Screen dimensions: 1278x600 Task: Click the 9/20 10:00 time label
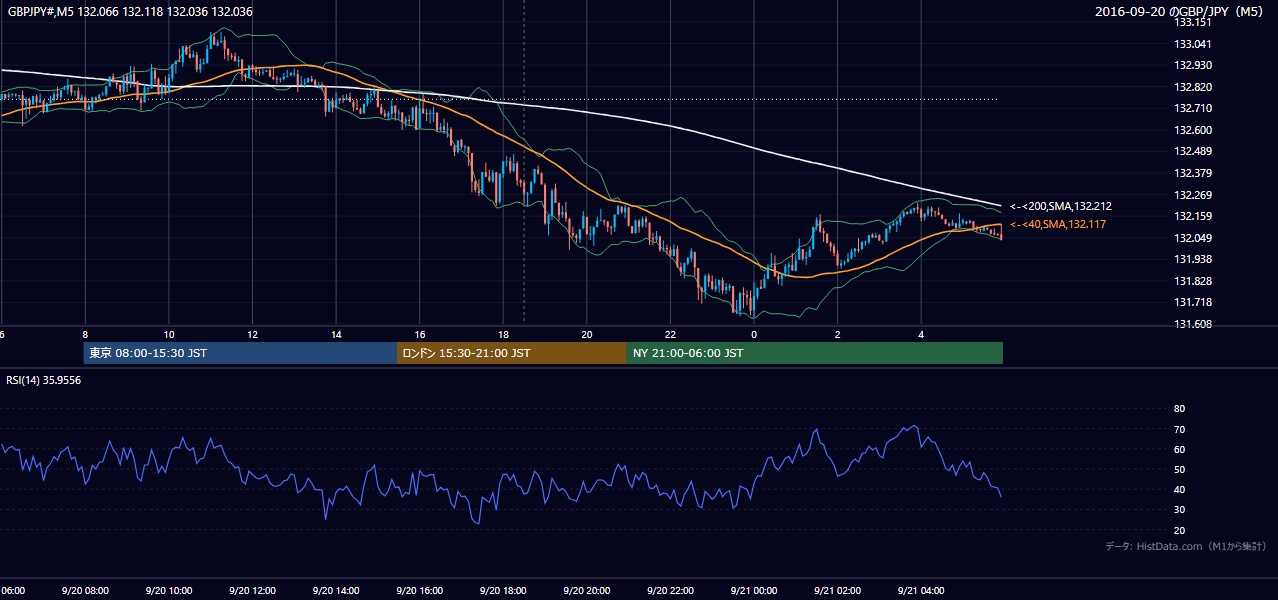point(169,591)
